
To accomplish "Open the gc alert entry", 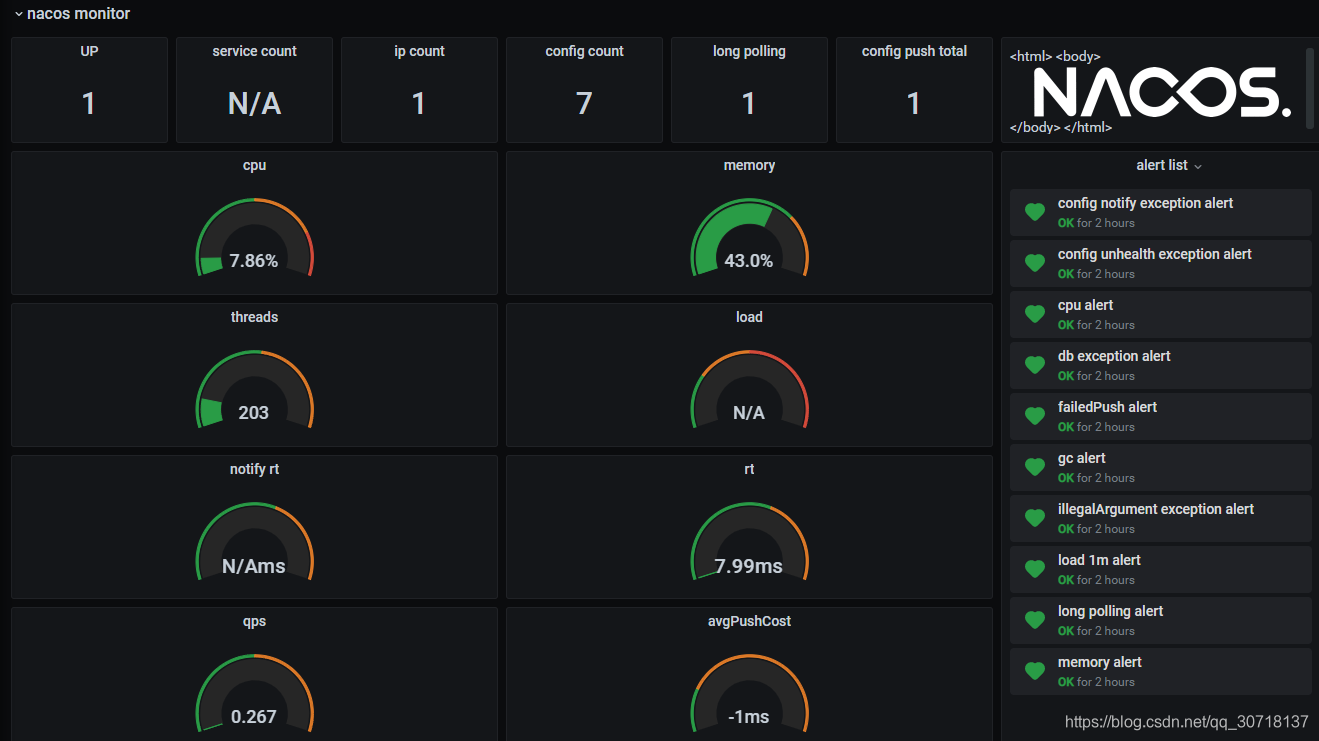I will tap(1160, 467).
